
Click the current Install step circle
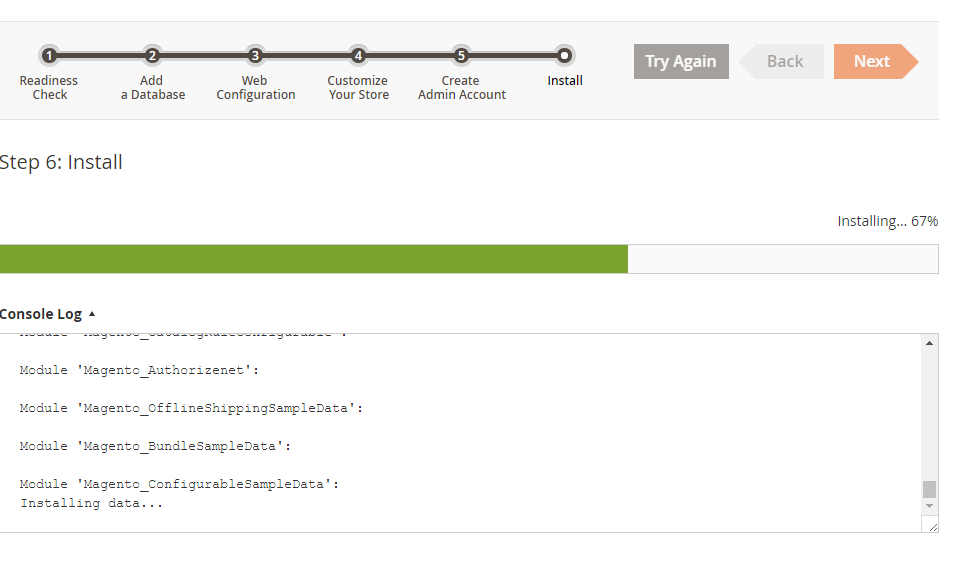point(564,56)
